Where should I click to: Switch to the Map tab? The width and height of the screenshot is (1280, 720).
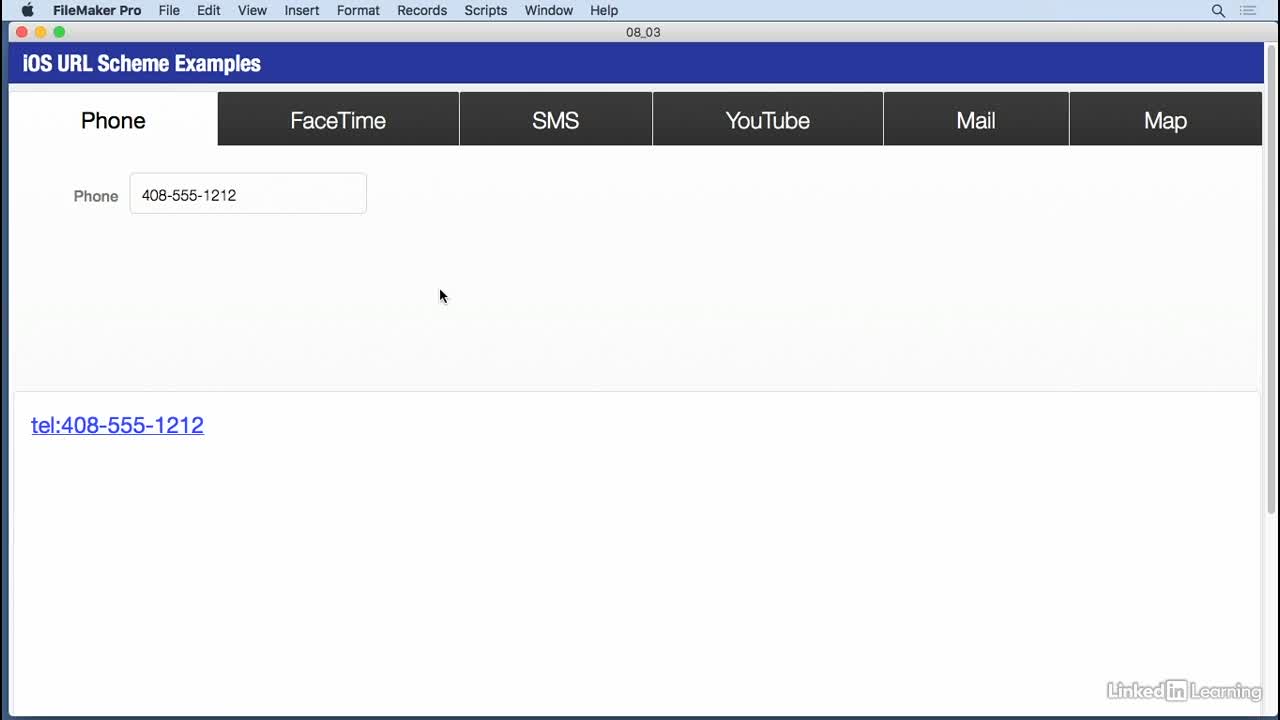click(1165, 120)
